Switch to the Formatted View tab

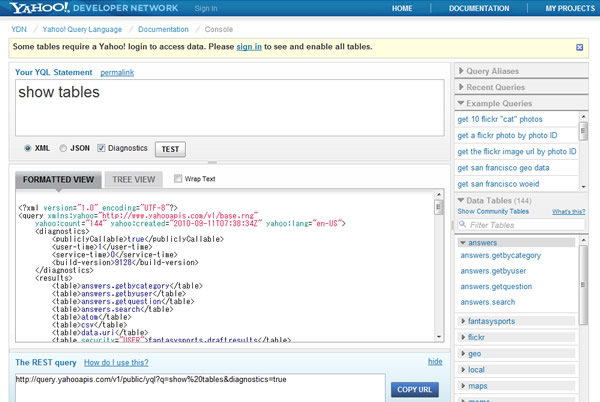(x=58, y=179)
